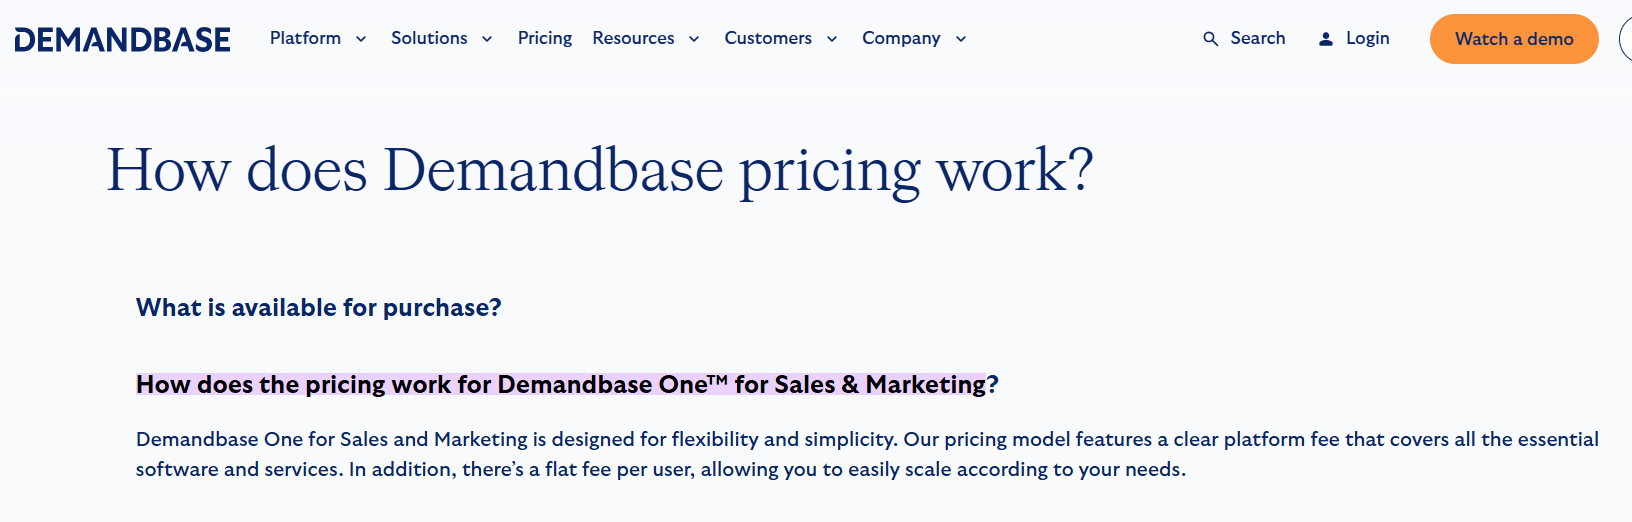Click the Login text link

pyautogui.click(x=1367, y=38)
